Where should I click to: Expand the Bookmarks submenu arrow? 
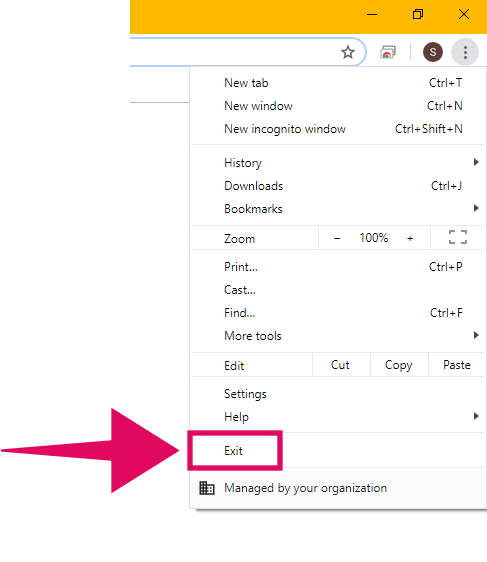click(x=476, y=208)
